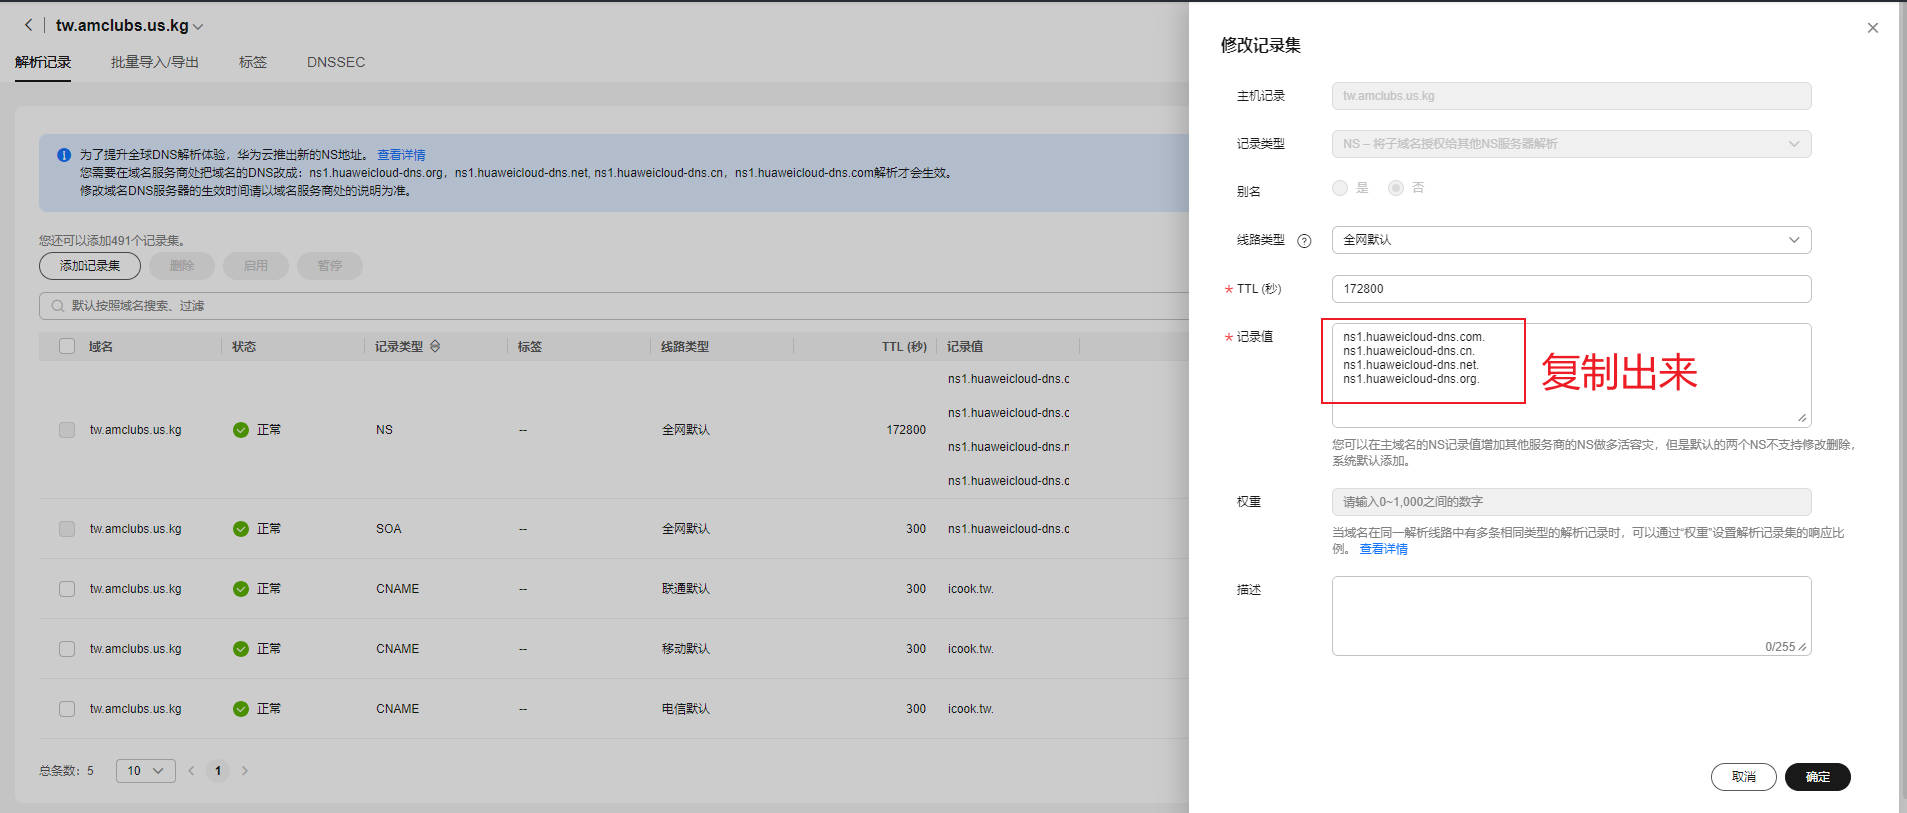Open the DNSSEC tab

point(335,62)
